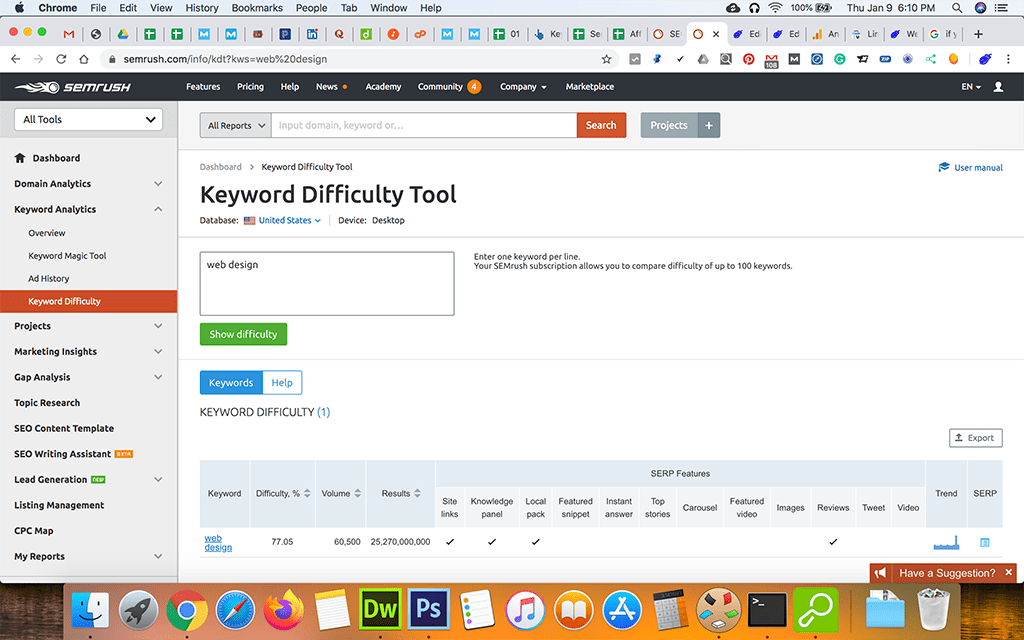Click the SEMrush logo
1024x640 pixels.
click(72, 87)
